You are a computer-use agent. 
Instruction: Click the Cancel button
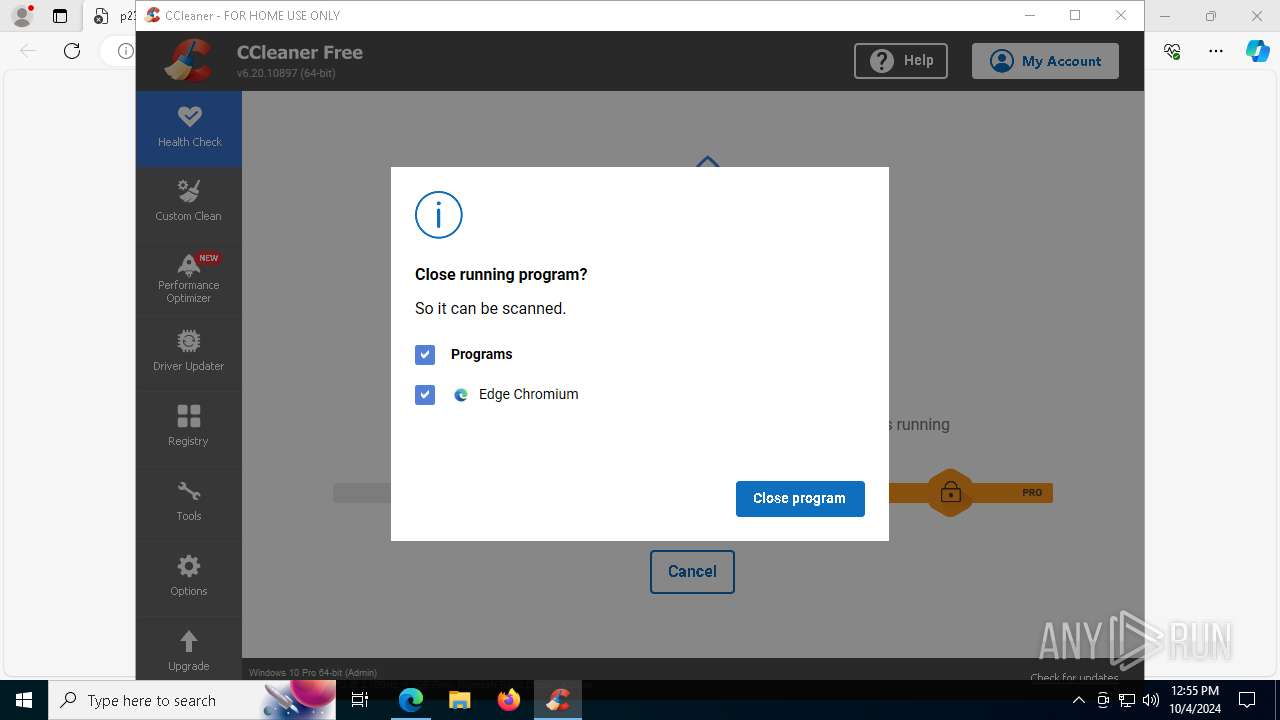[x=692, y=572]
